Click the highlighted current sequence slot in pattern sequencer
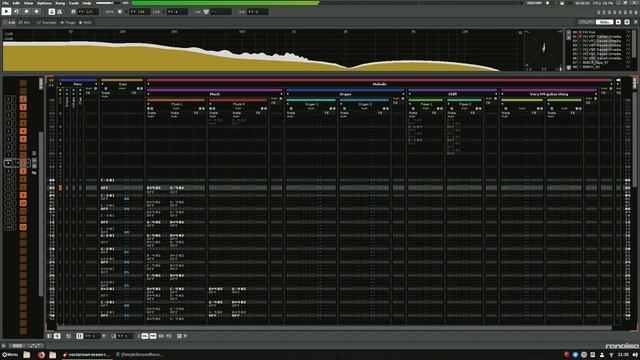The height and width of the screenshot is (360, 640). (17, 163)
